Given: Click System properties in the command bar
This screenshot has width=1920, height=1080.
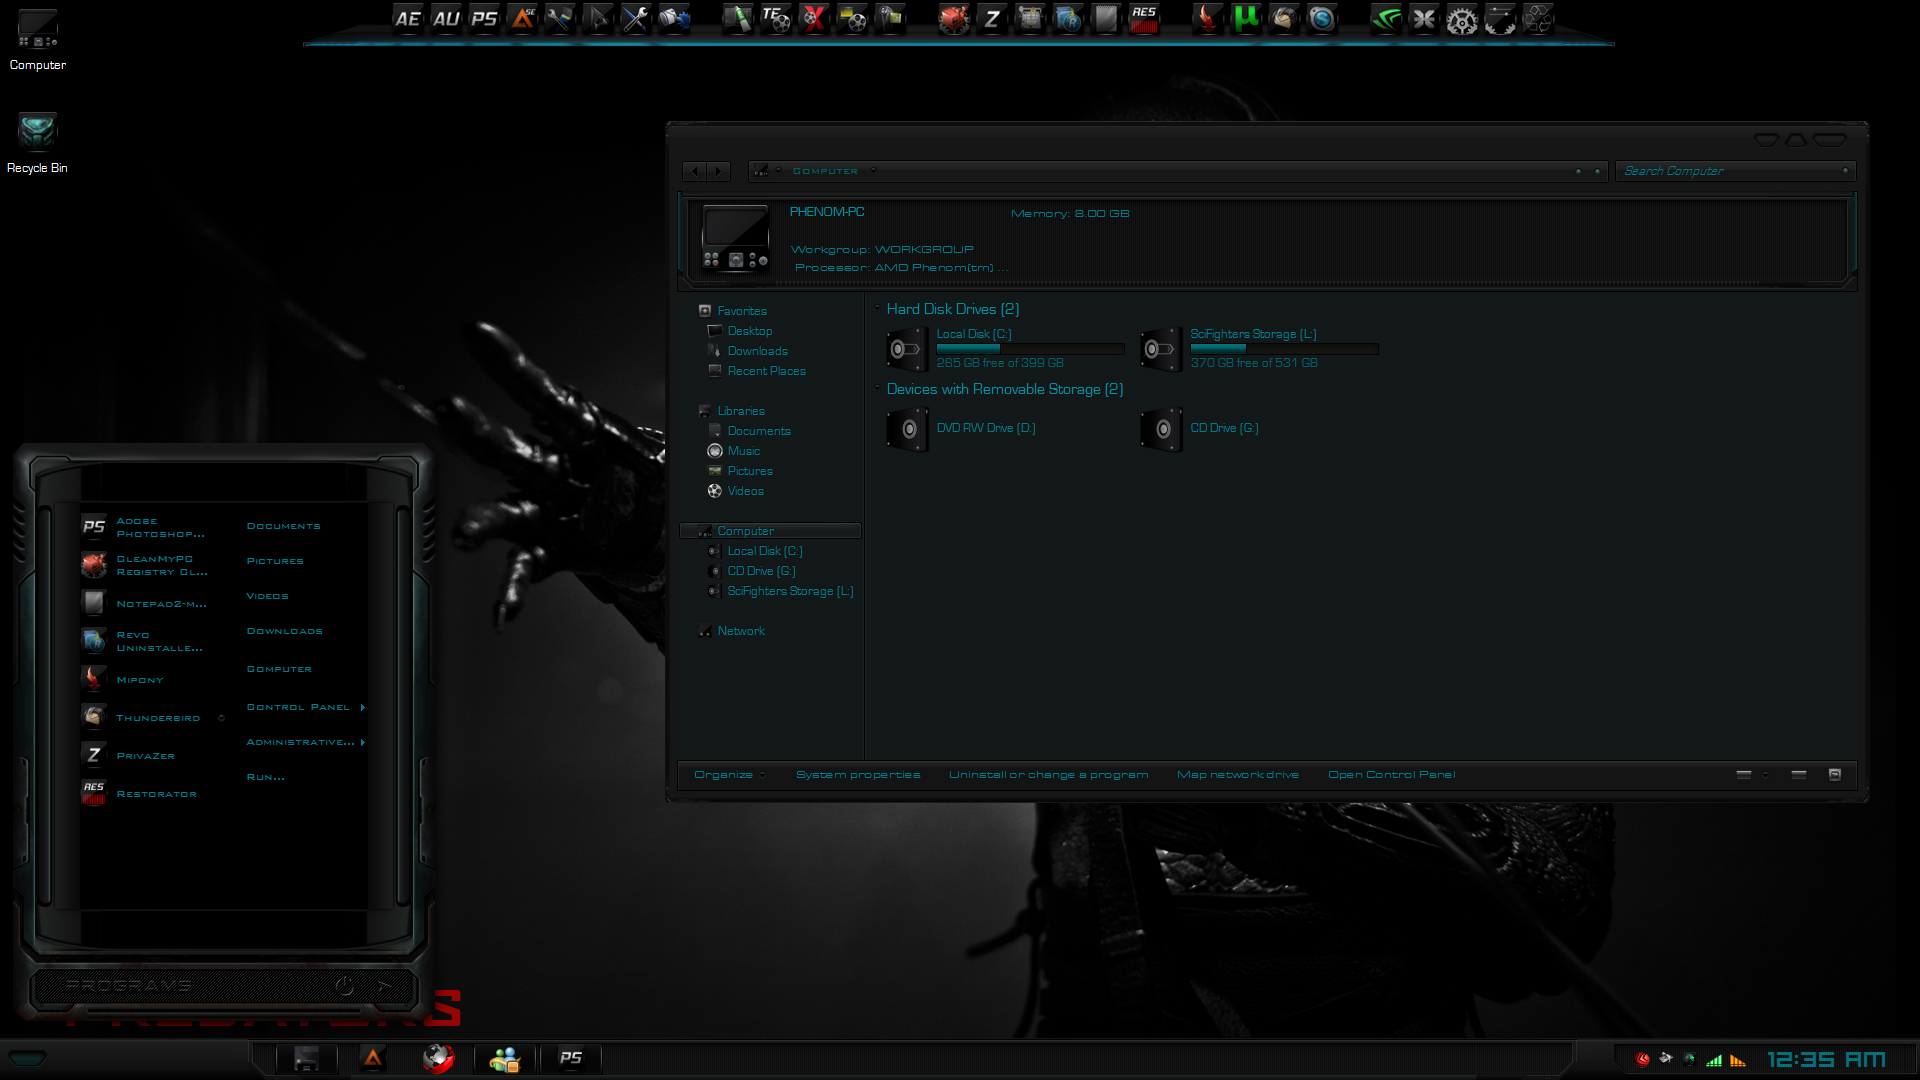Looking at the screenshot, I should pyautogui.click(x=857, y=774).
